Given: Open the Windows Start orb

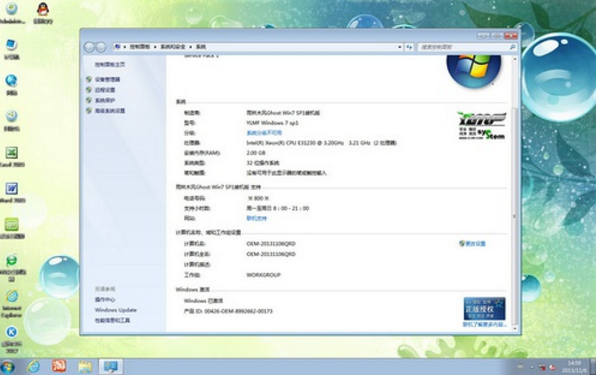Looking at the screenshot, I should pyautogui.click(x=8, y=367).
